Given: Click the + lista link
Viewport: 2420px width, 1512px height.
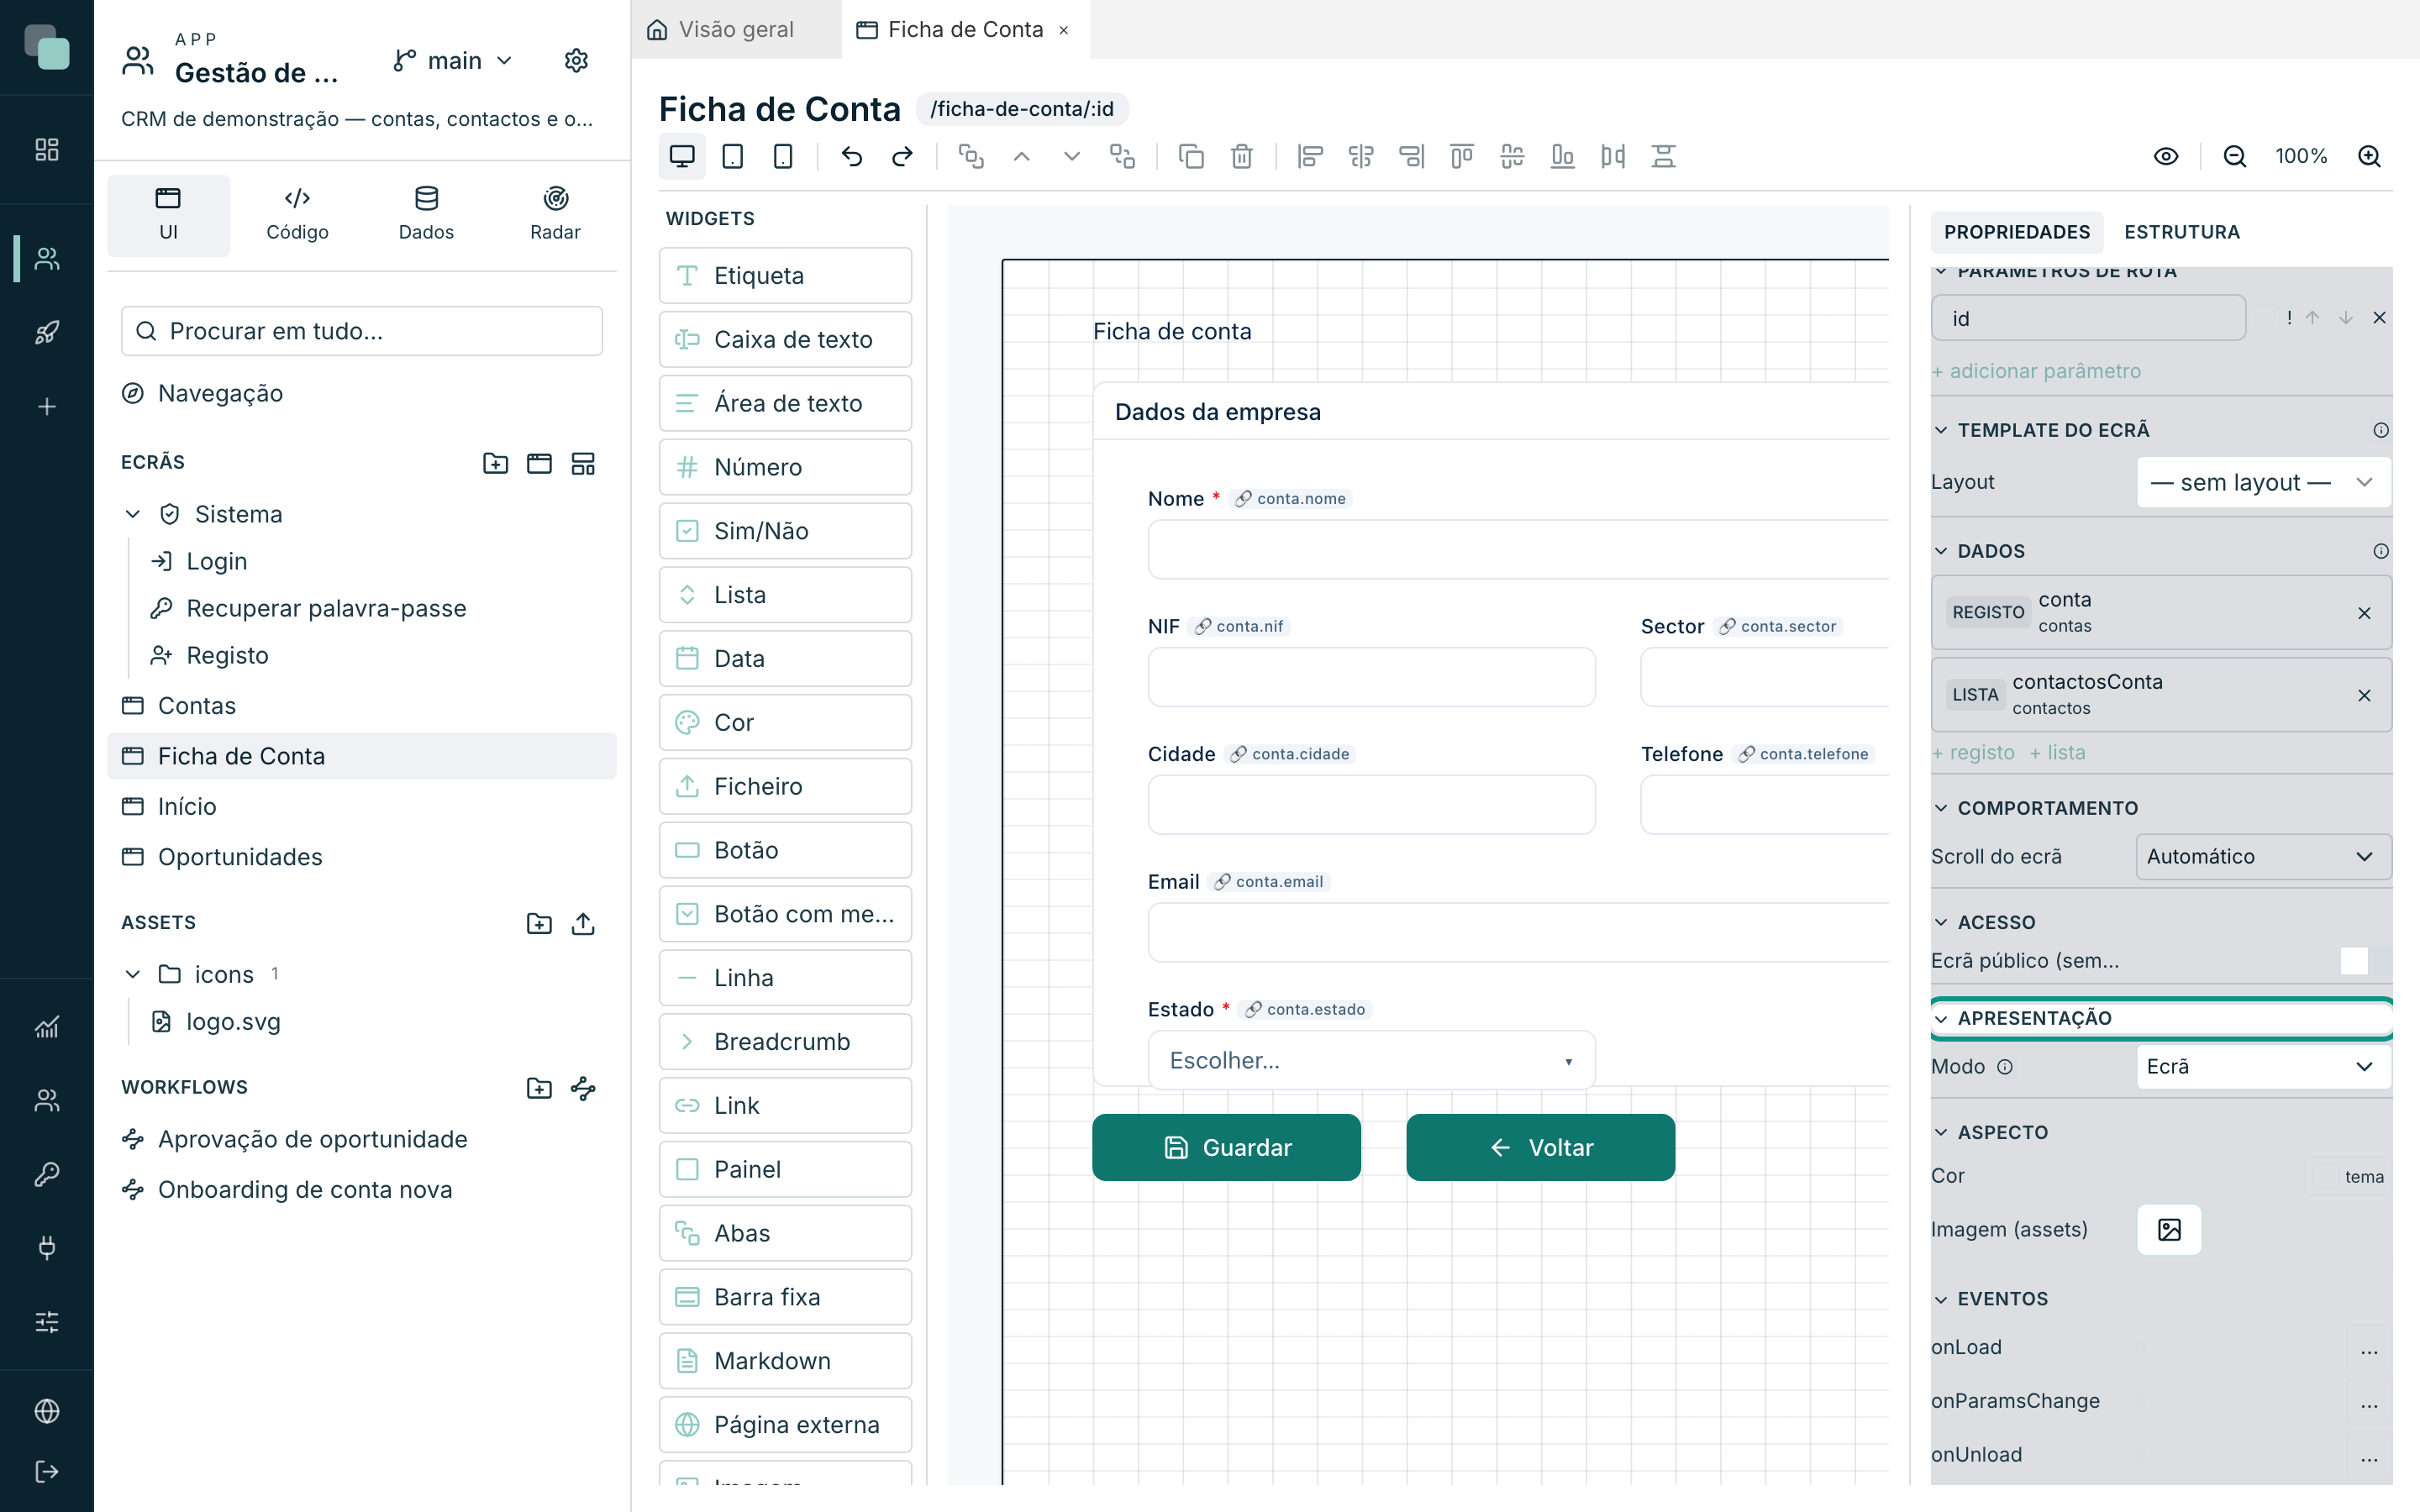Looking at the screenshot, I should click(2057, 753).
